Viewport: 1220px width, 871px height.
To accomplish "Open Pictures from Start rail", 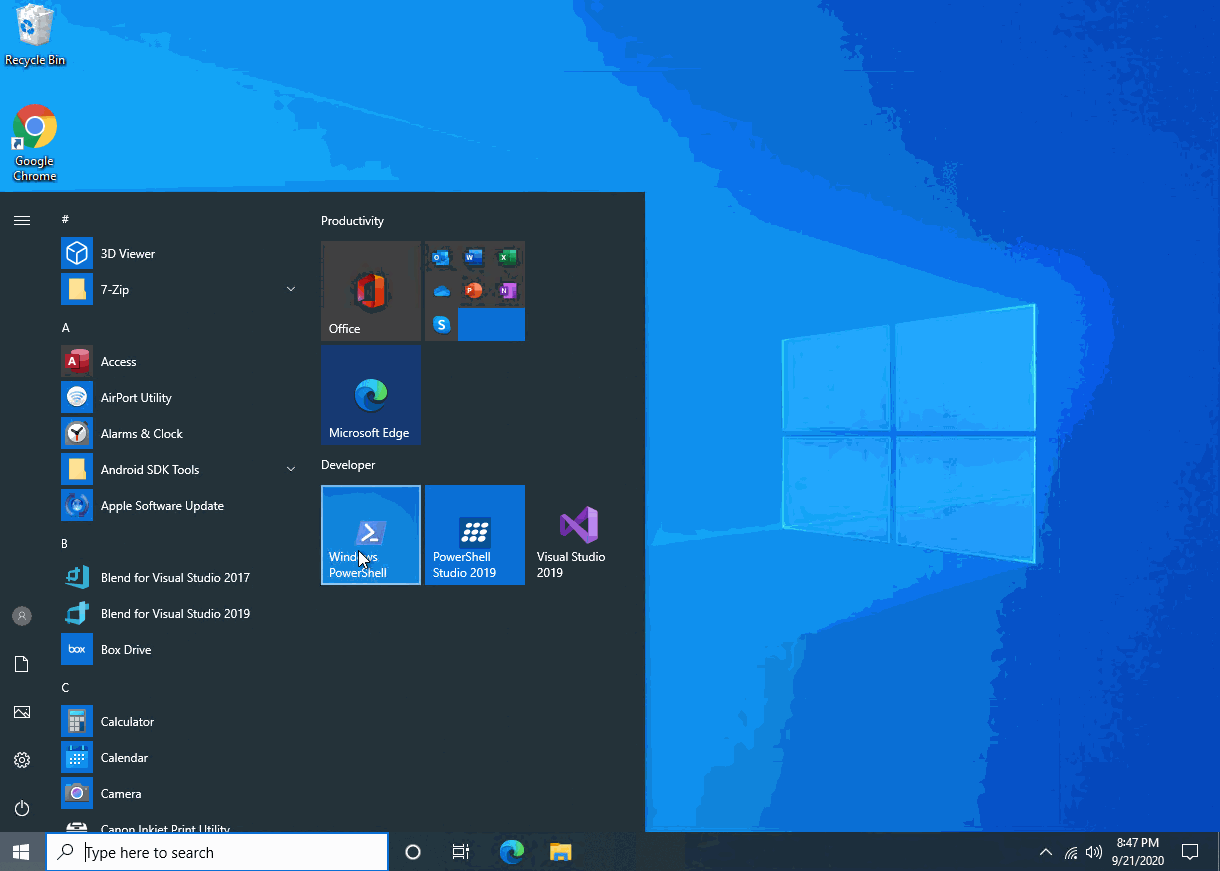I will point(22,712).
